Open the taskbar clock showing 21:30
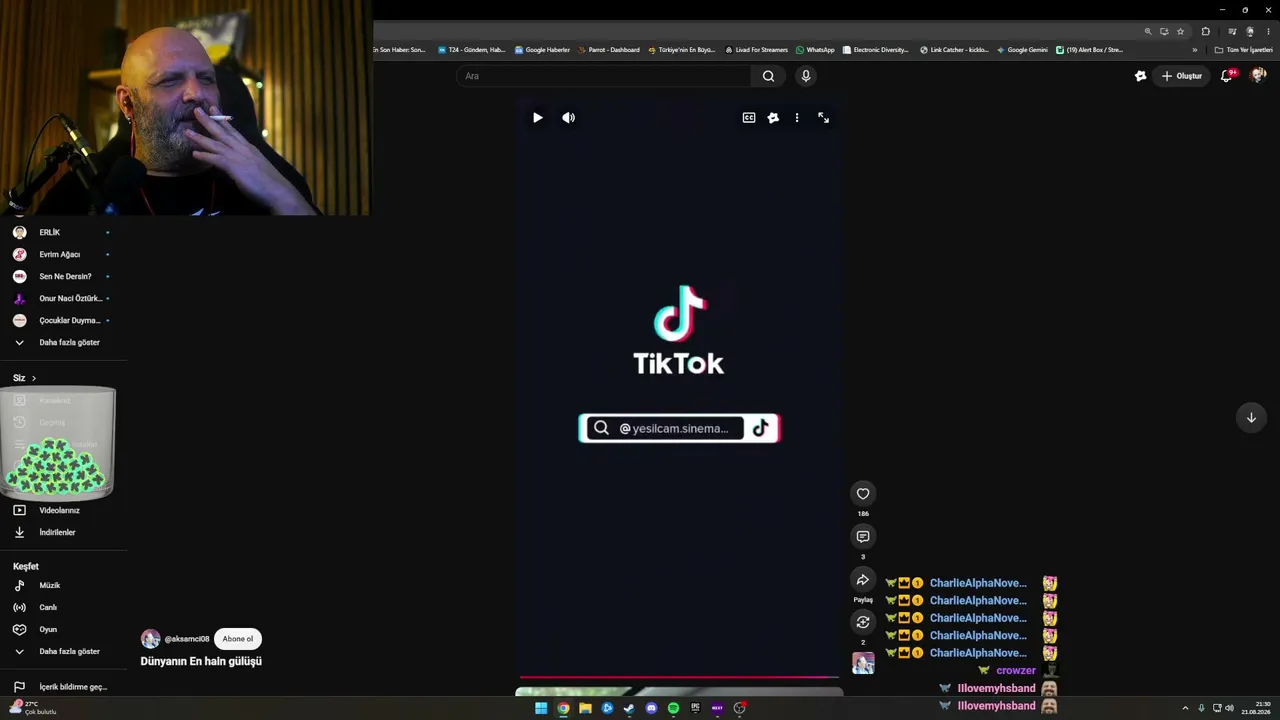The height and width of the screenshot is (720, 1280). coord(1256,708)
